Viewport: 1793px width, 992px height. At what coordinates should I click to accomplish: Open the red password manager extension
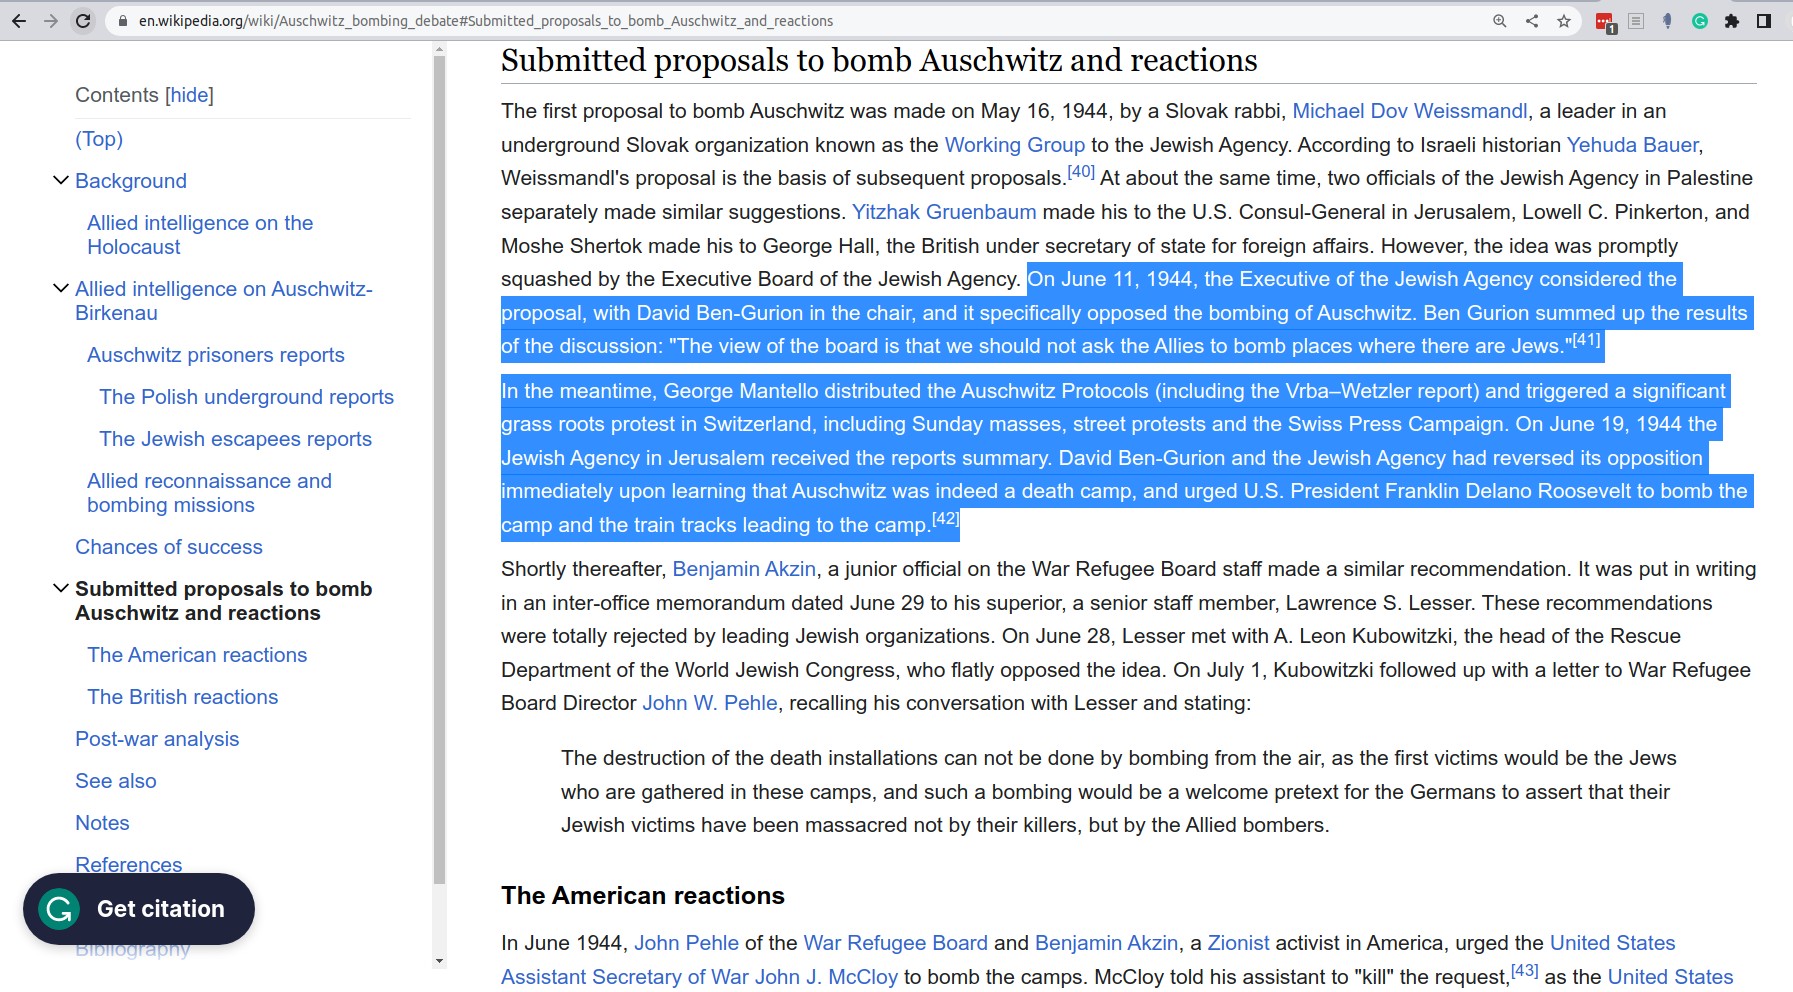click(1605, 22)
